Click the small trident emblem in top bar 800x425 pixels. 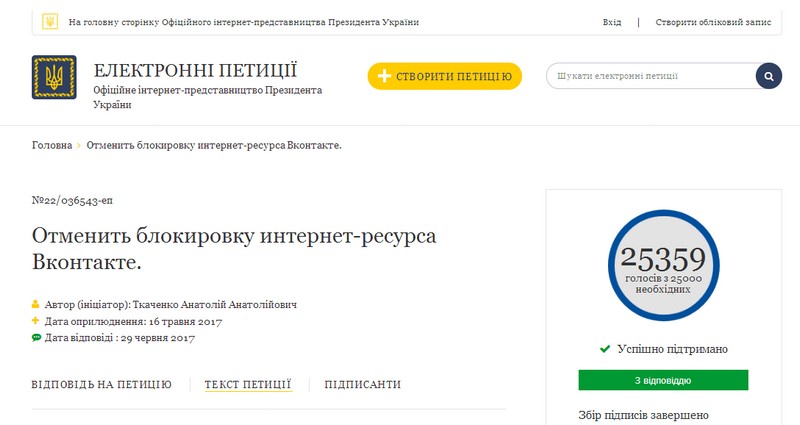click(x=50, y=21)
